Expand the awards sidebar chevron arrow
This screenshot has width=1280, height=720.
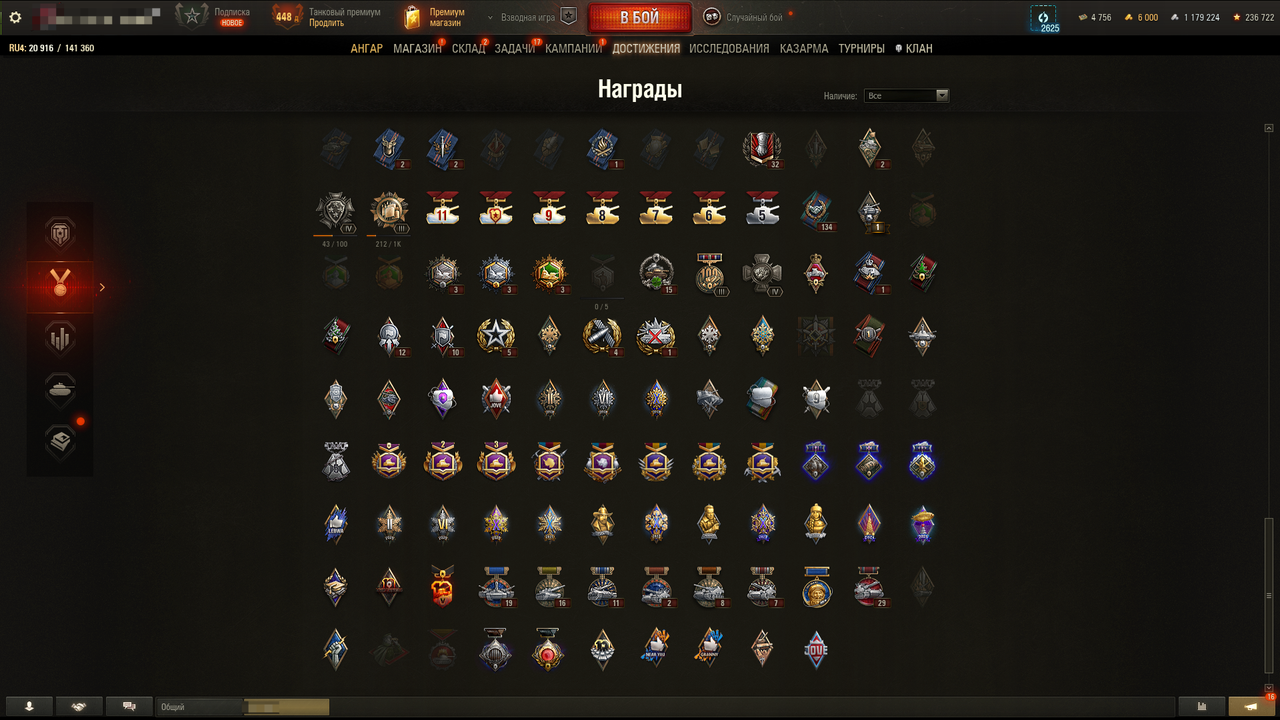pos(102,287)
